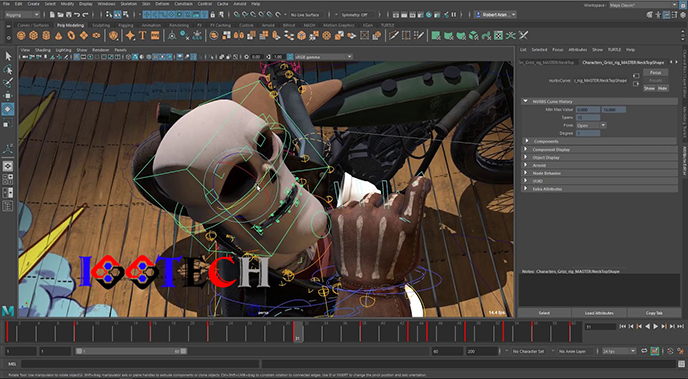Create a polygon cylinder from the shelf
The height and width of the screenshot is (379, 688).
pos(46,36)
